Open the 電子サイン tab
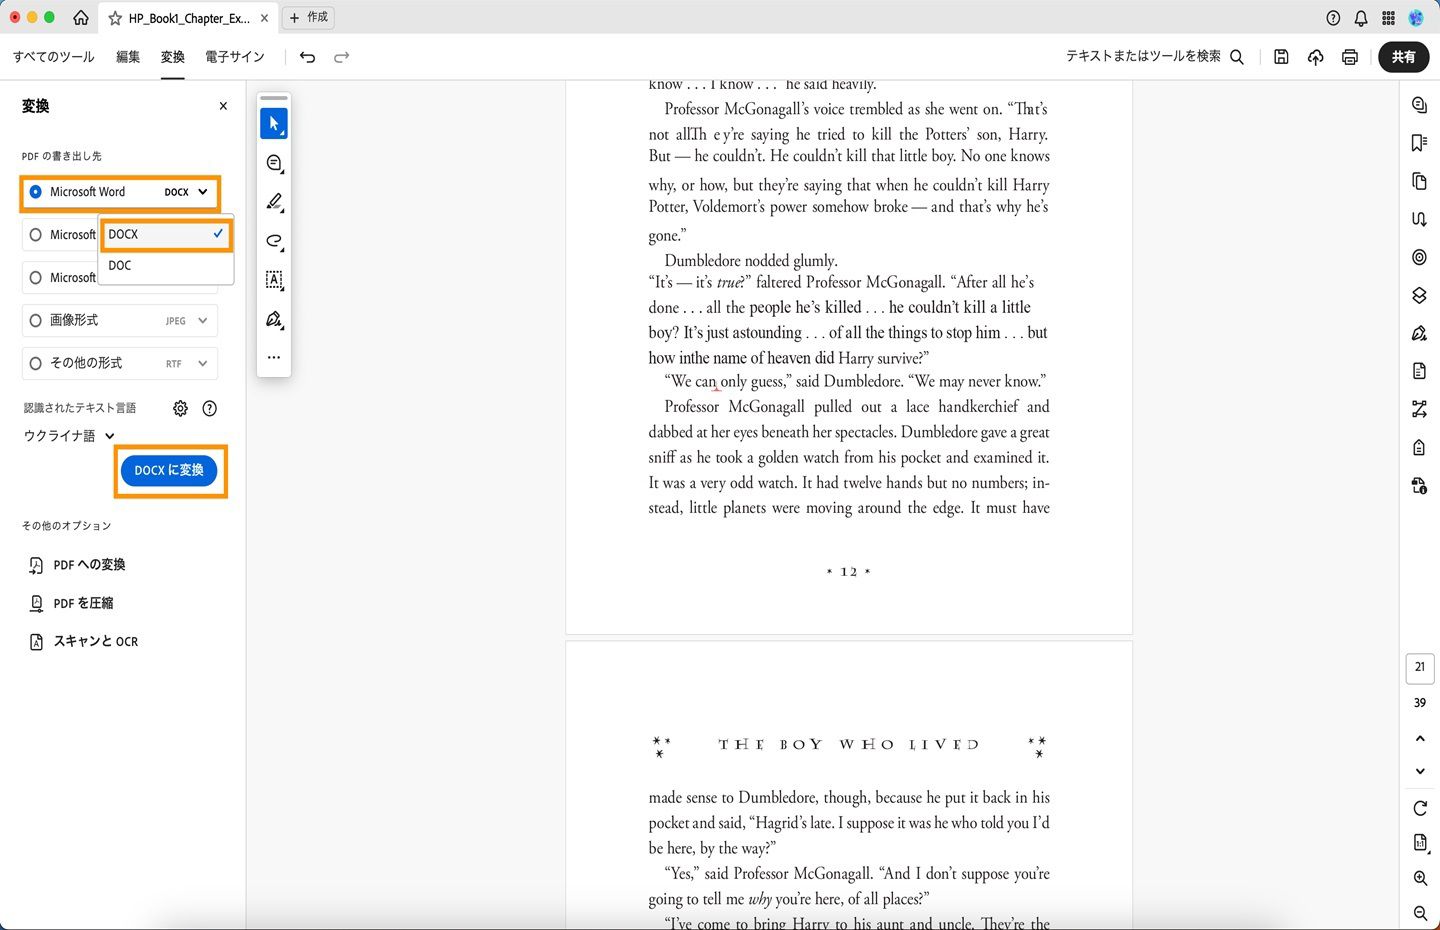The image size is (1440, 930). [234, 57]
